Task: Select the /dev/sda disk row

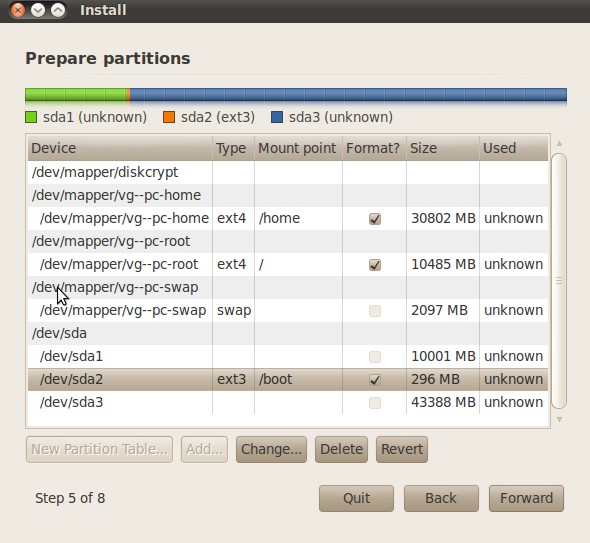Action: point(288,333)
